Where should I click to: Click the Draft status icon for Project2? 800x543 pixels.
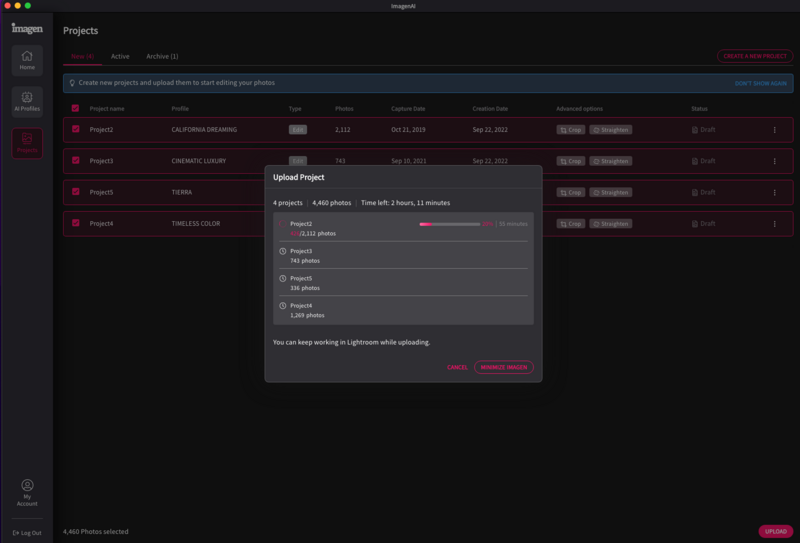pos(694,130)
